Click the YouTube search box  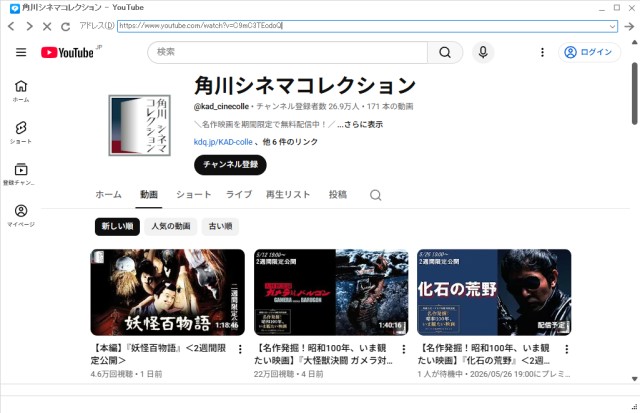[x=287, y=52]
